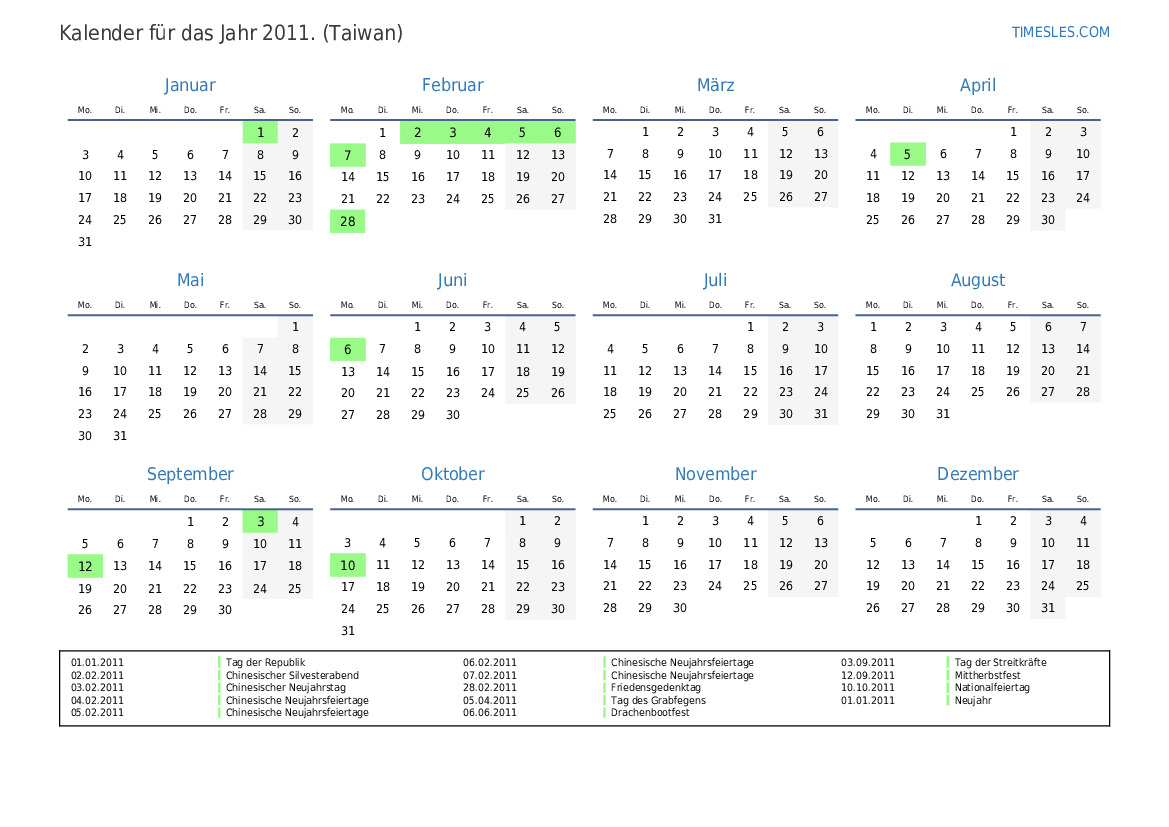Click legend date 06.06.2011
The height and width of the screenshot is (827, 1169).
490,712
